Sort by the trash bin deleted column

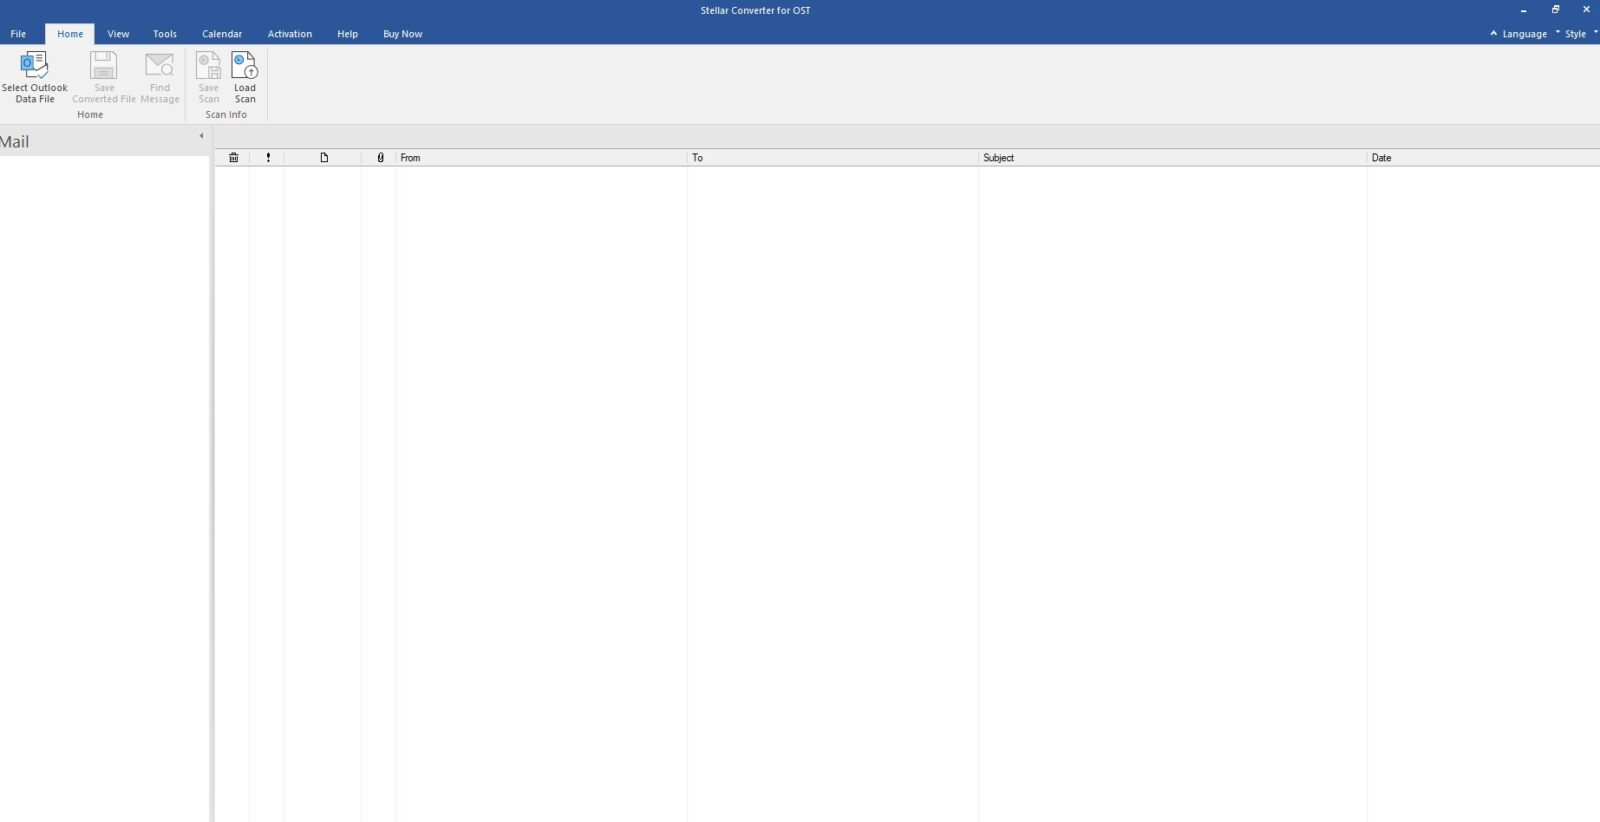(234, 158)
